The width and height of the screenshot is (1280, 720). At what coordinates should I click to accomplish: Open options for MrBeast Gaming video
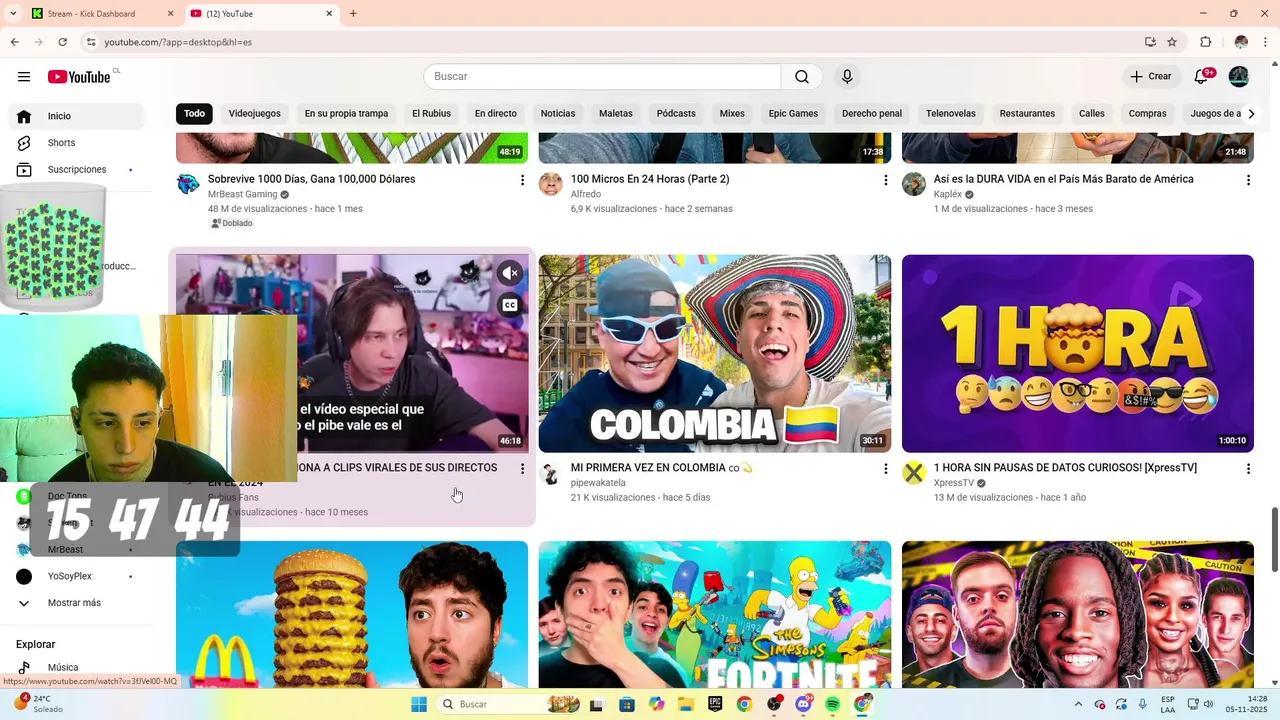pyautogui.click(x=522, y=180)
